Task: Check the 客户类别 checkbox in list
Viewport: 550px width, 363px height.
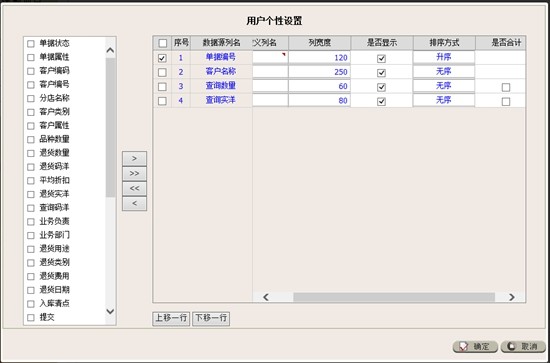Action: tap(31, 112)
